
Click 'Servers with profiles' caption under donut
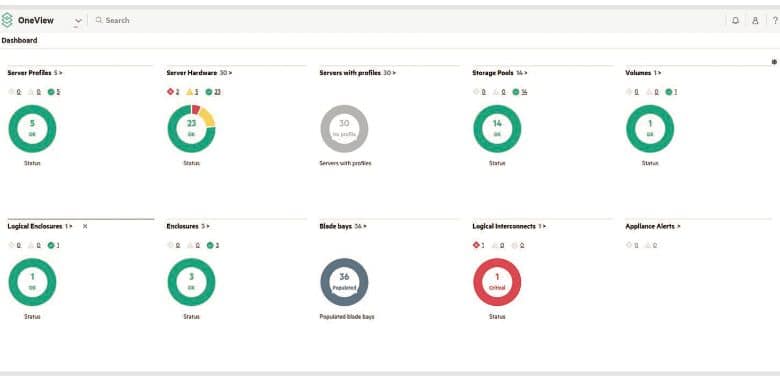point(345,163)
